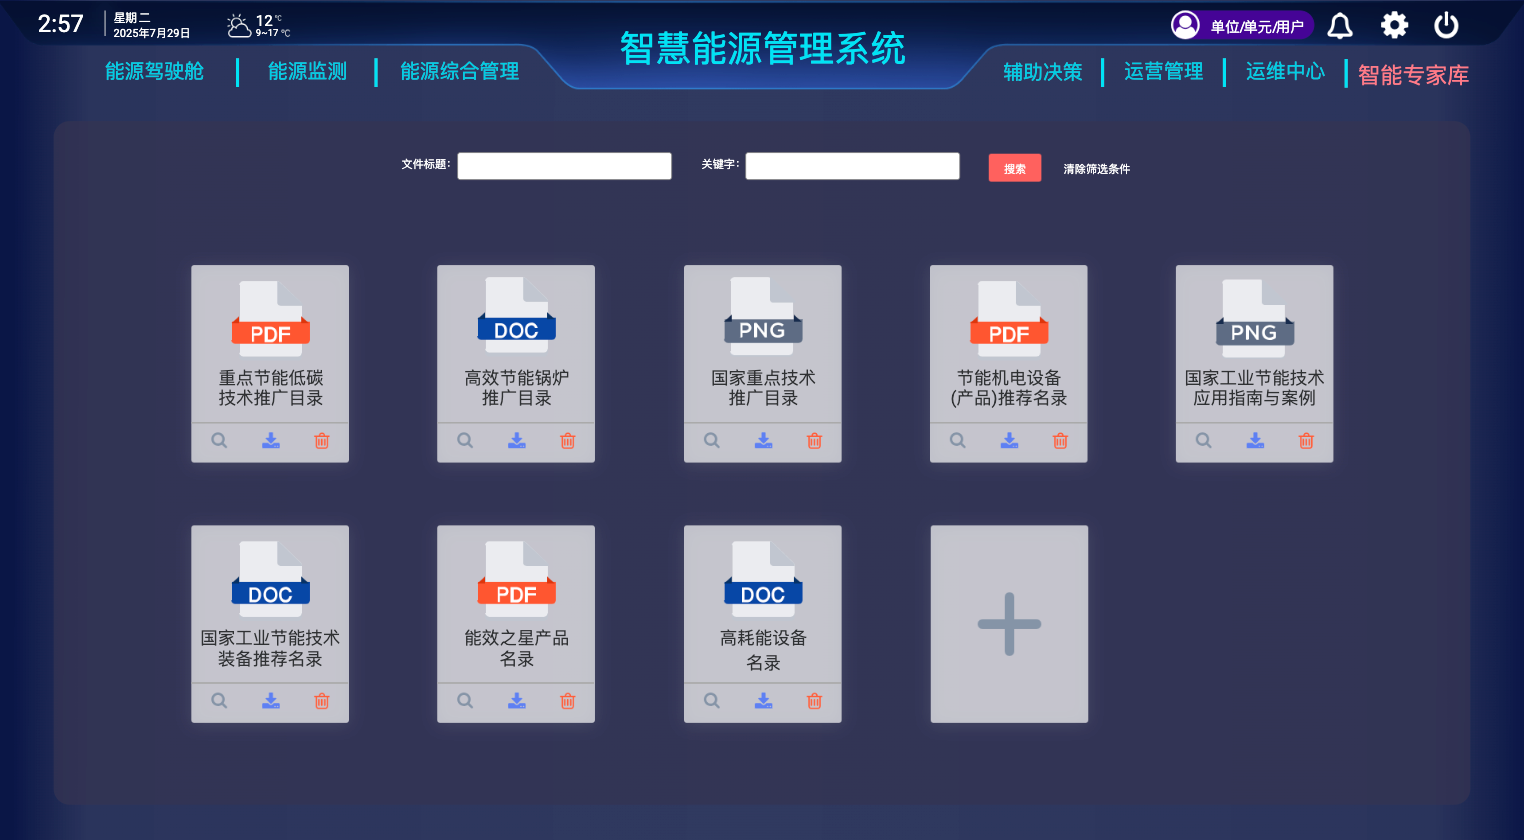Open 国家工业节能技术应用指南与案例 PNG thumbnail
1524x840 pixels.
click(x=1255, y=318)
